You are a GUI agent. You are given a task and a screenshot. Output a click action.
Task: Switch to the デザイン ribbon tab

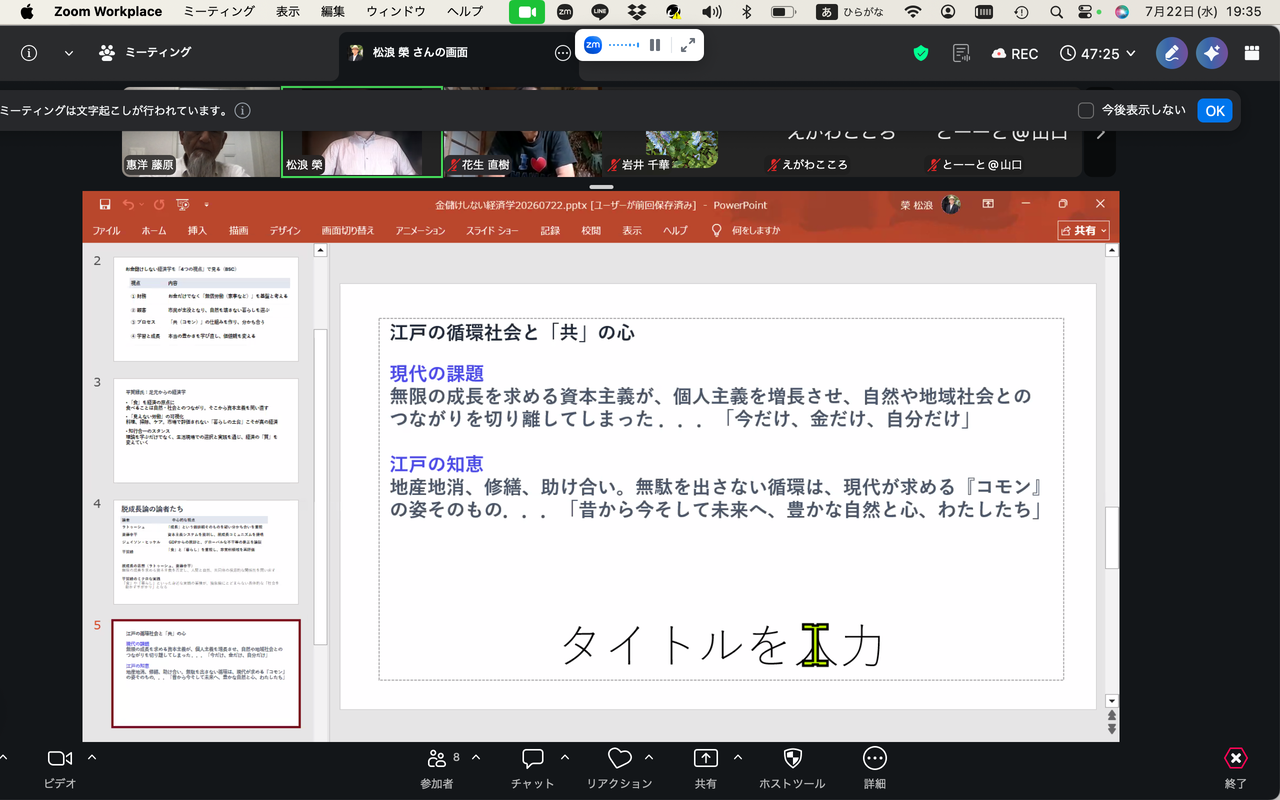pyautogui.click(x=285, y=231)
